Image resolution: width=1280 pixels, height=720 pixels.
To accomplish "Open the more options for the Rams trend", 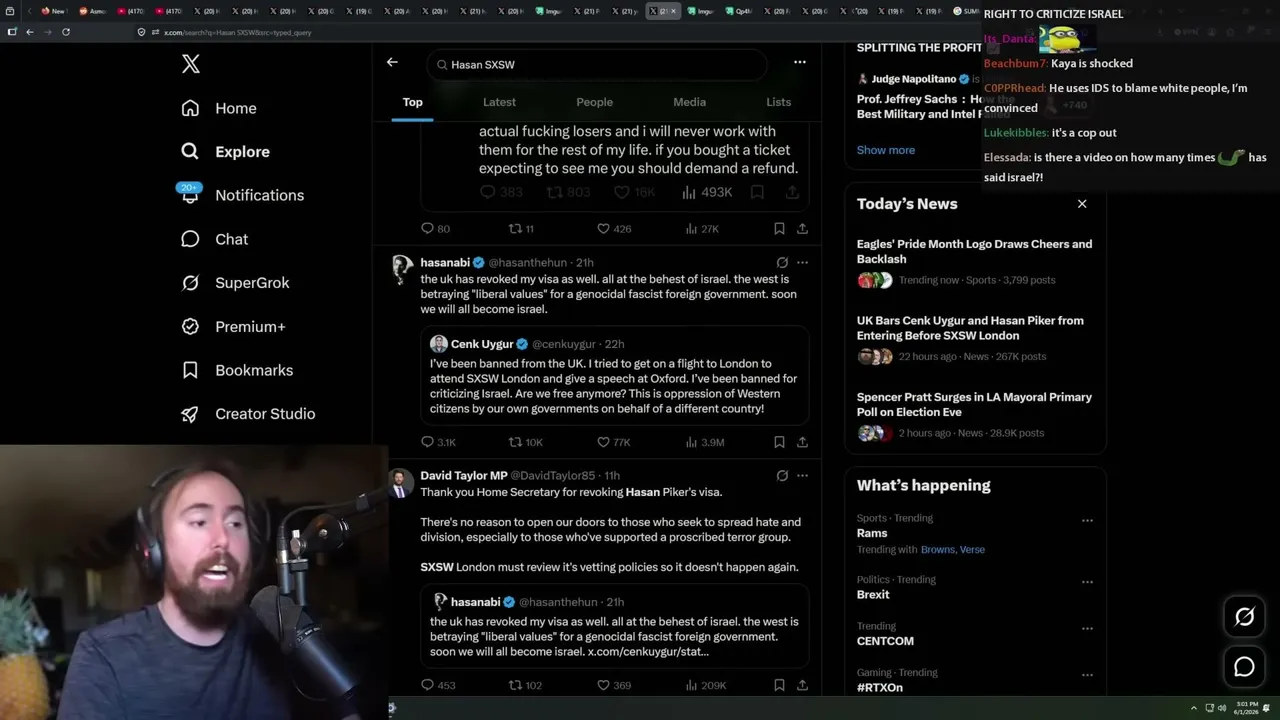I will pyautogui.click(x=1087, y=520).
